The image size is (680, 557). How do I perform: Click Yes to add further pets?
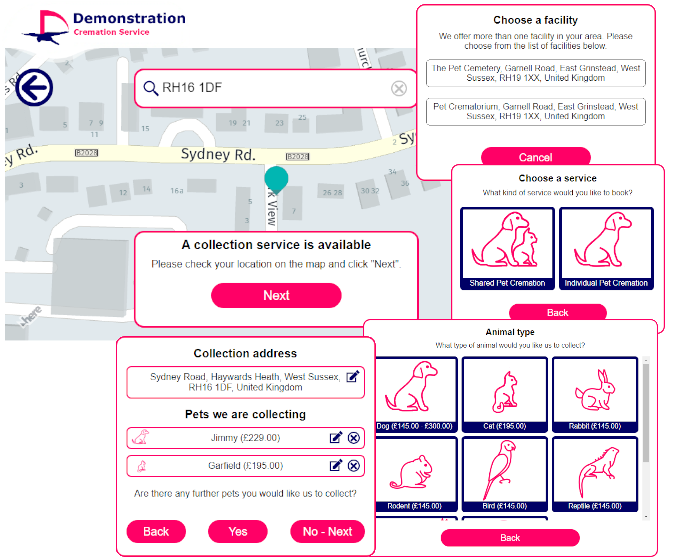[x=238, y=531]
